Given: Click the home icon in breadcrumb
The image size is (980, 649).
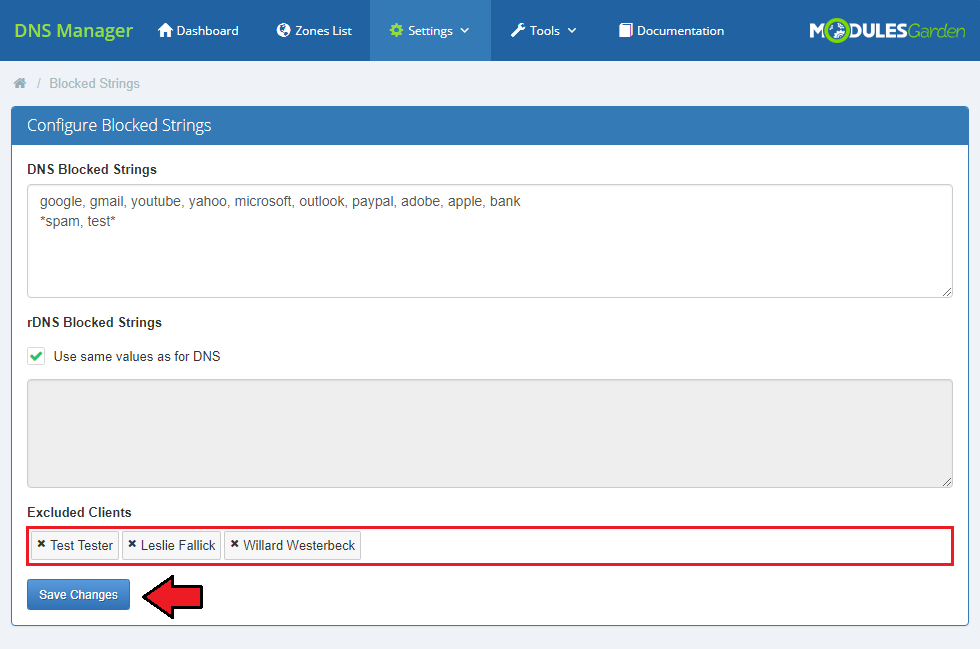Looking at the screenshot, I should pyautogui.click(x=20, y=83).
